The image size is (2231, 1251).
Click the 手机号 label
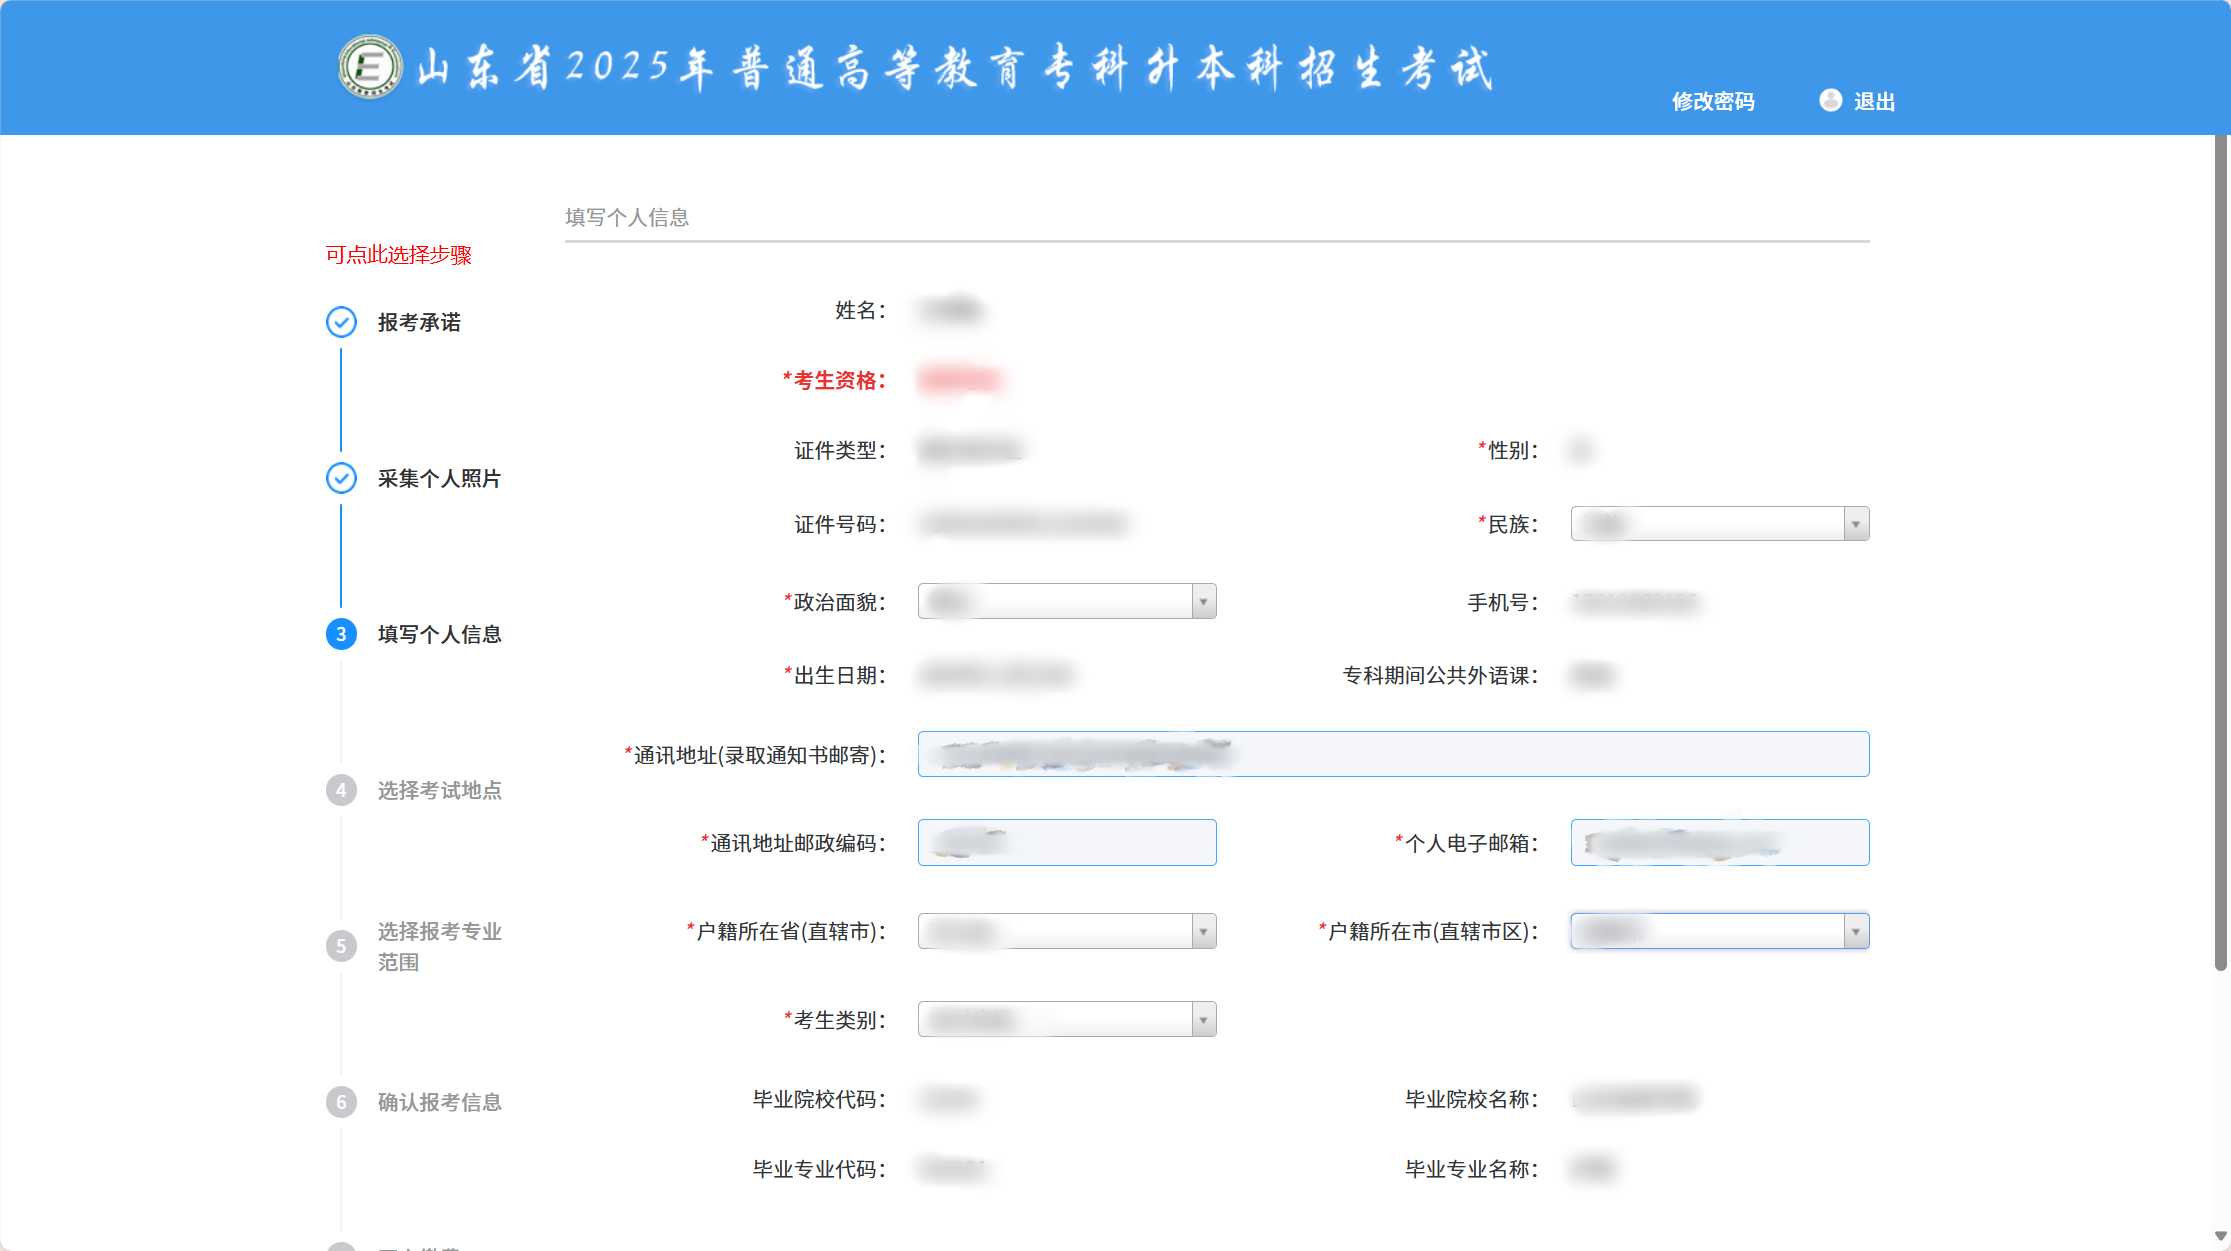click(x=1503, y=603)
